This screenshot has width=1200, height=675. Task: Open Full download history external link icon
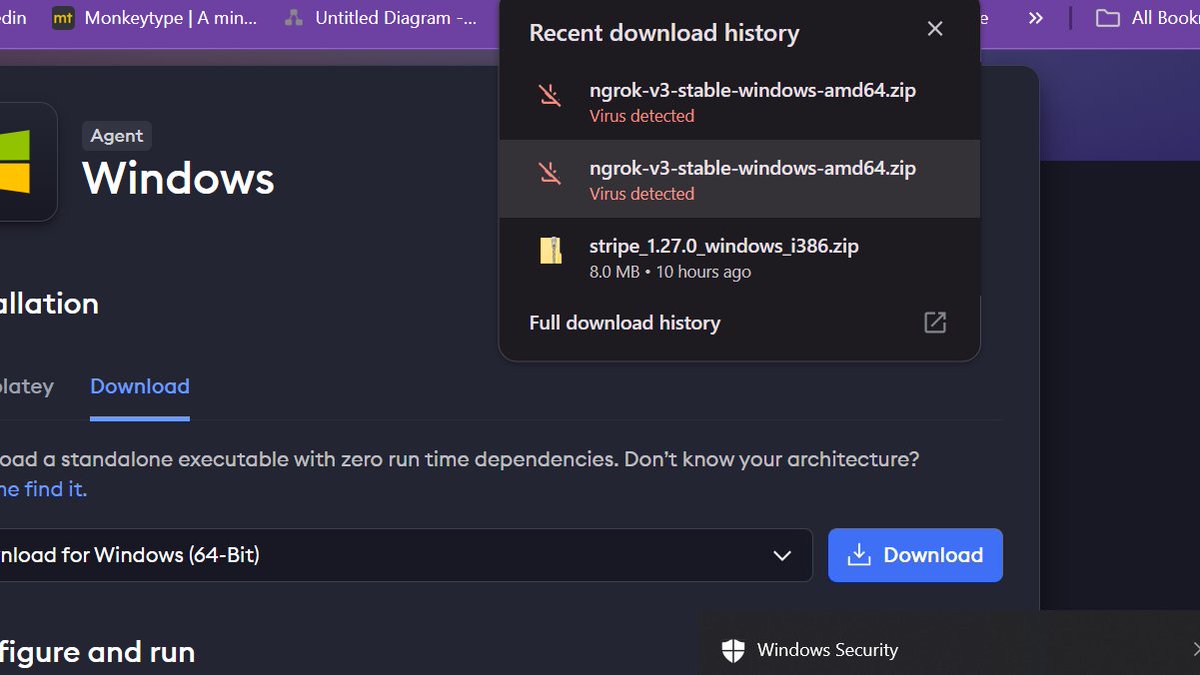(x=935, y=322)
